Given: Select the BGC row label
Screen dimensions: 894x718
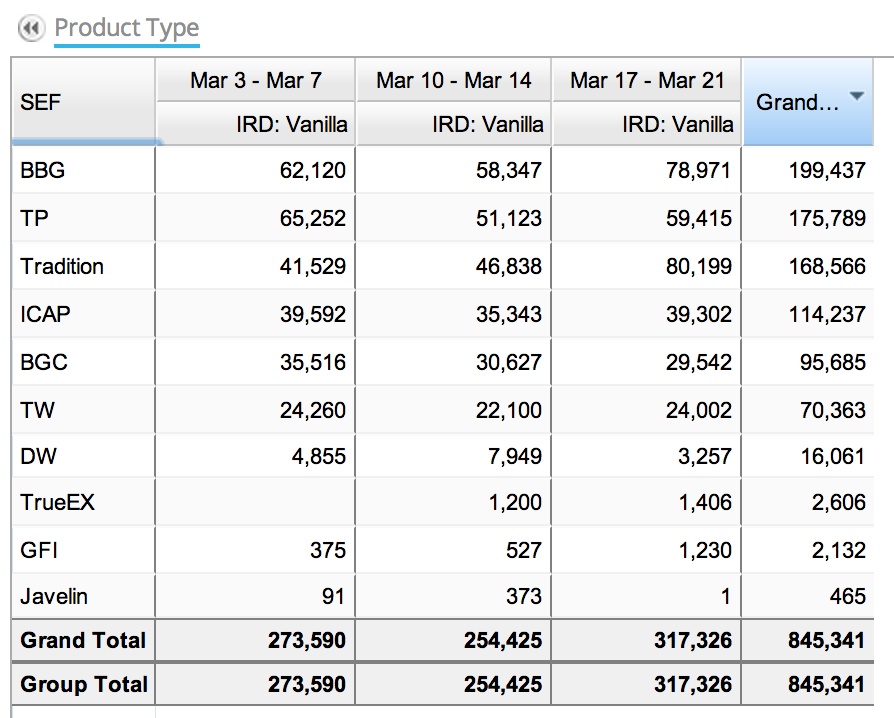Looking at the screenshot, I should coord(44,362).
